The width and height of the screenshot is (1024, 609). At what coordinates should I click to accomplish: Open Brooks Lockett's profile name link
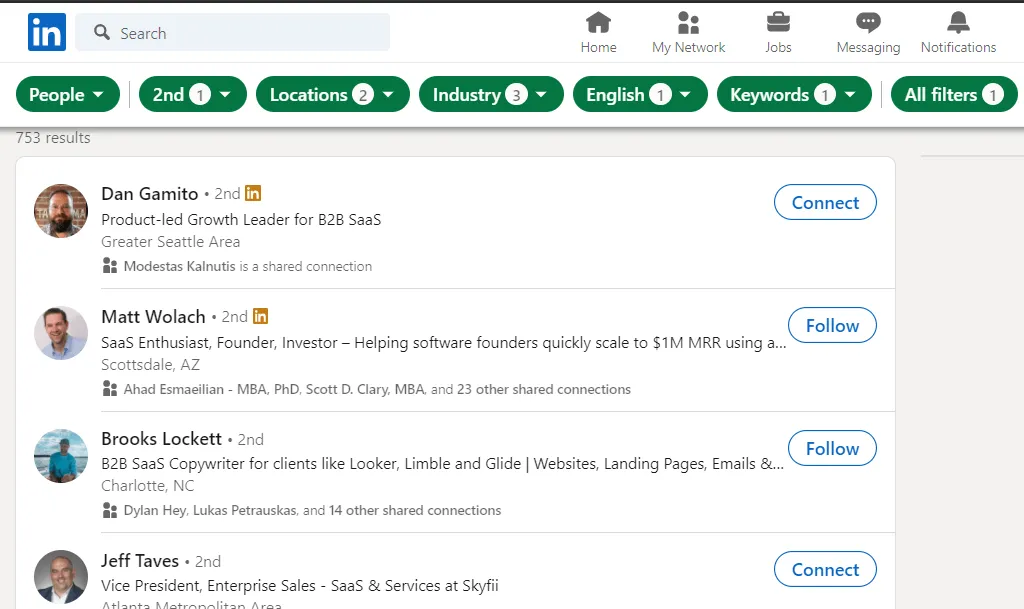tap(161, 439)
